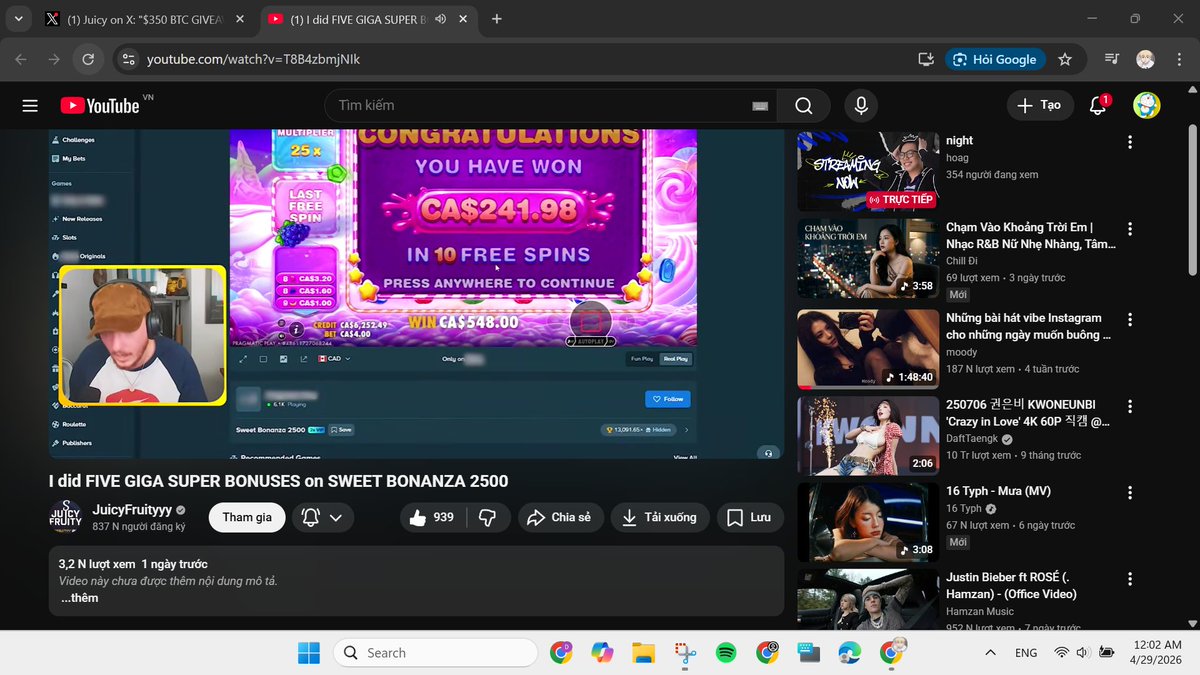The height and width of the screenshot is (675, 1200).
Task: Click the YouTube page vertical scrollbar
Action: click(1192, 200)
